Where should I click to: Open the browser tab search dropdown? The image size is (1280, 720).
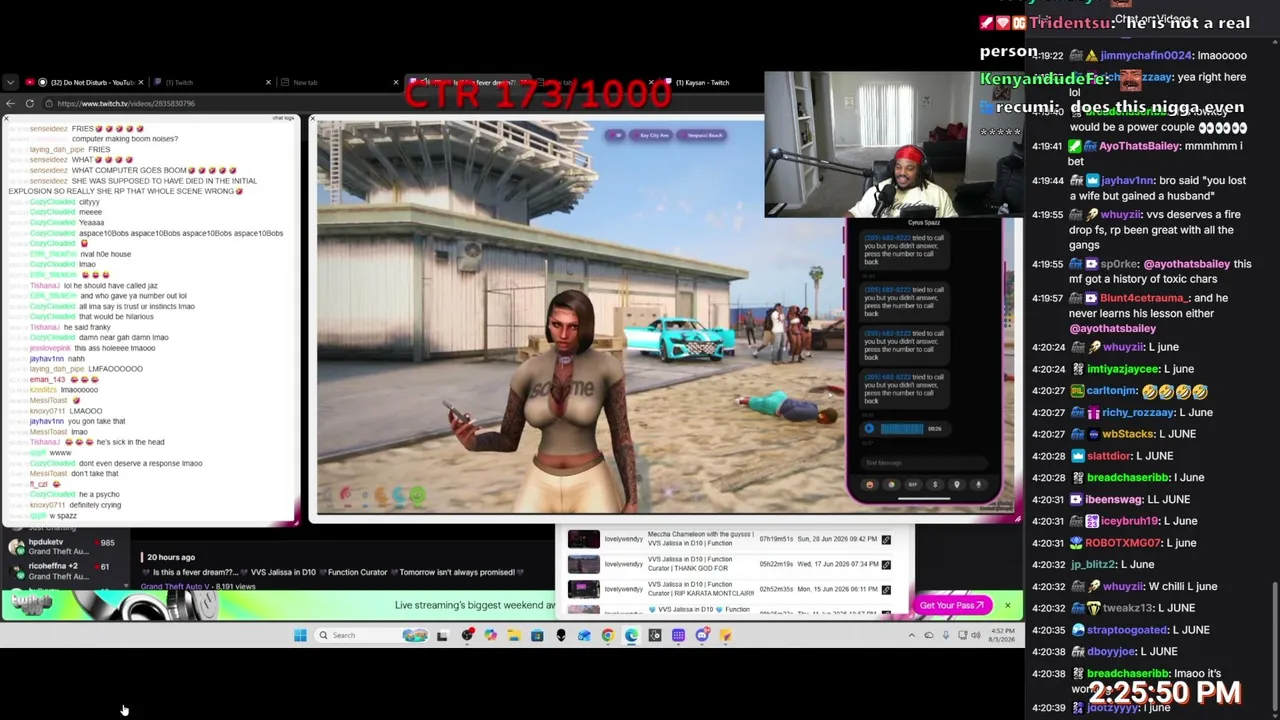click(x=9, y=82)
